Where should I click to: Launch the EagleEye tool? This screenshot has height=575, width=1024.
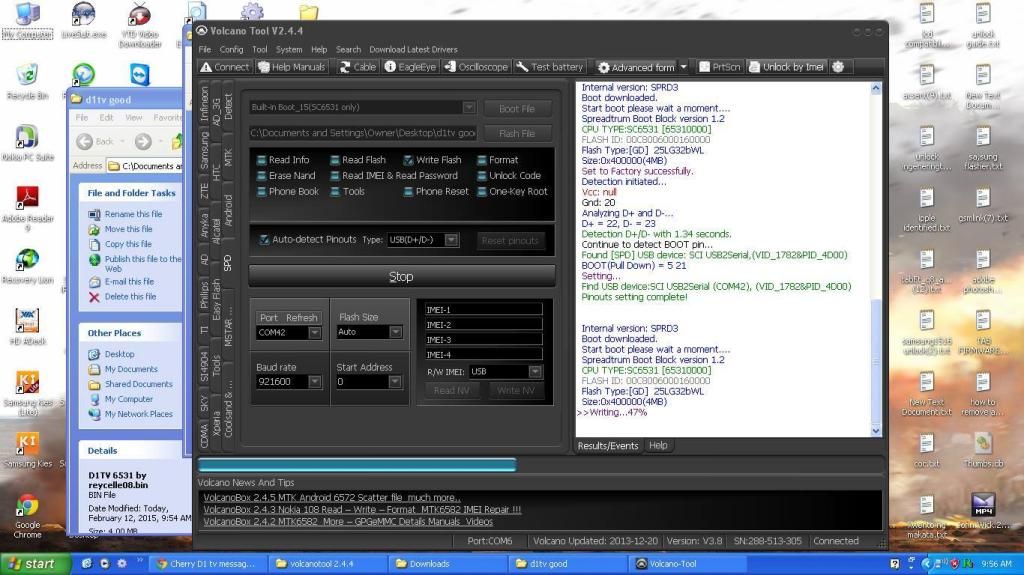[411, 67]
